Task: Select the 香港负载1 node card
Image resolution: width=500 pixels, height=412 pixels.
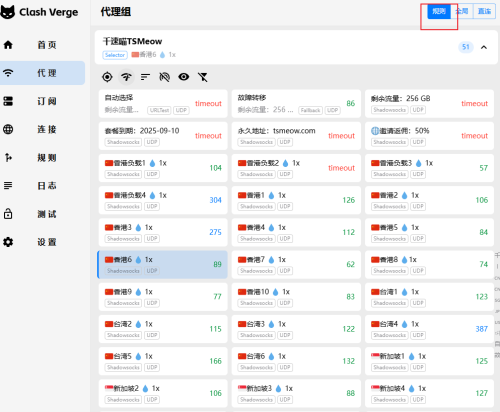Action: click(x=163, y=168)
